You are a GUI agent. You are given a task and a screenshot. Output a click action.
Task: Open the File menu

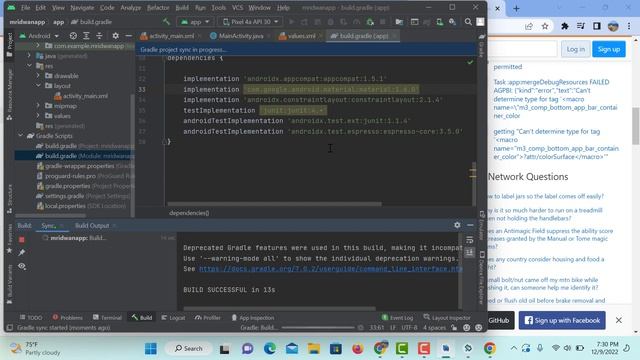coord(25,8)
